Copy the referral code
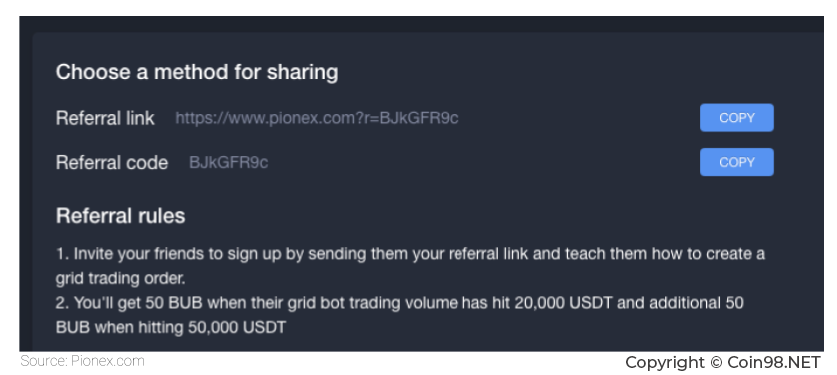Viewport: 837px width, 375px height. (x=737, y=162)
